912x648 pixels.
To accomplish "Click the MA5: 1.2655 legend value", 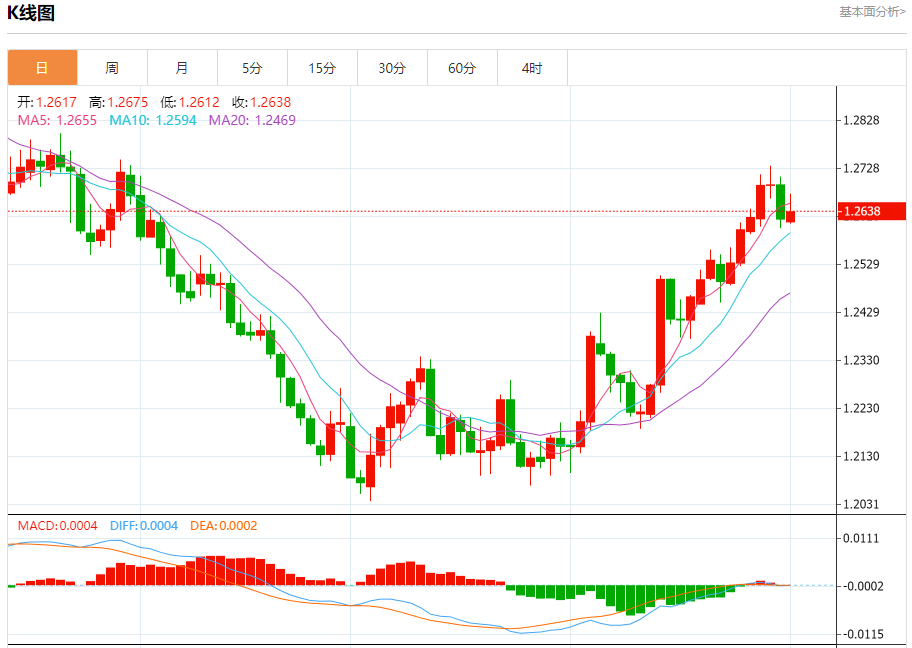I will (x=57, y=120).
